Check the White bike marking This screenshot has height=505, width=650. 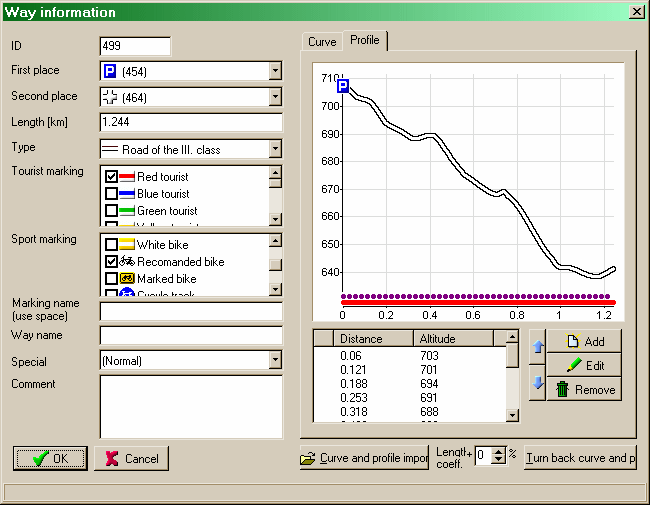[112, 245]
